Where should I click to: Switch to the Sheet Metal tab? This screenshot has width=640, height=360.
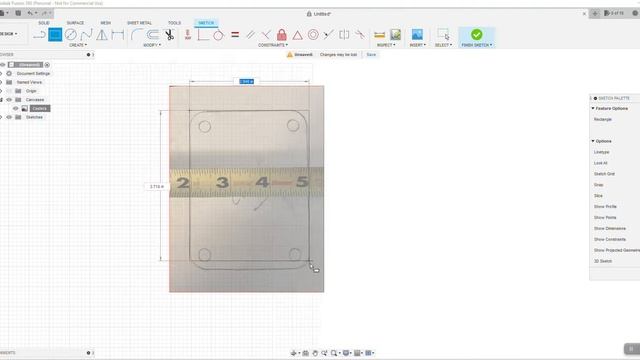coord(139,23)
